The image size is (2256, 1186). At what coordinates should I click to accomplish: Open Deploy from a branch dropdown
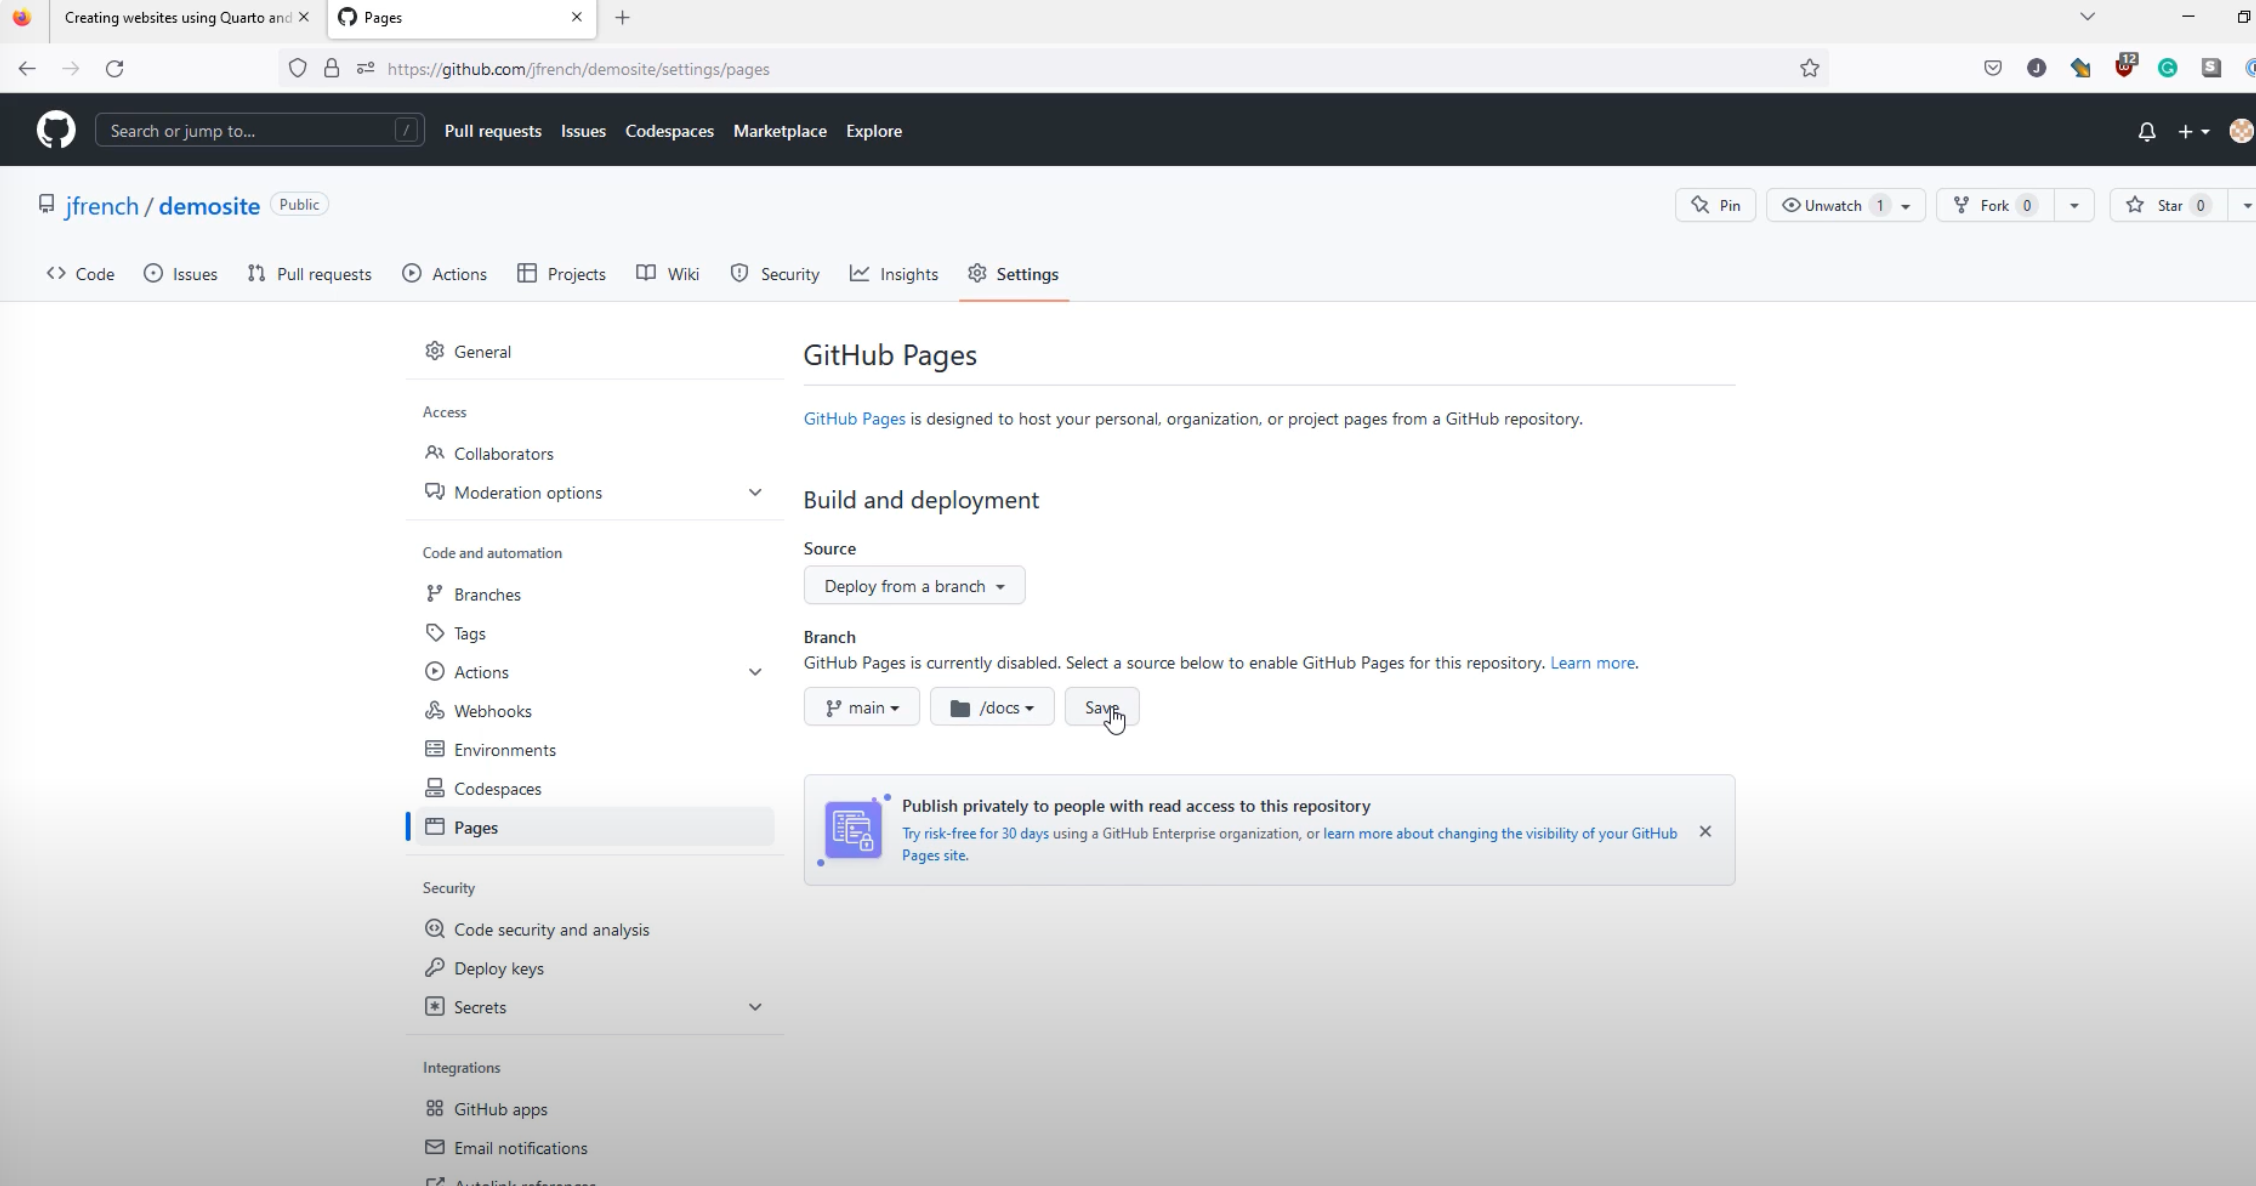tap(914, 586)
